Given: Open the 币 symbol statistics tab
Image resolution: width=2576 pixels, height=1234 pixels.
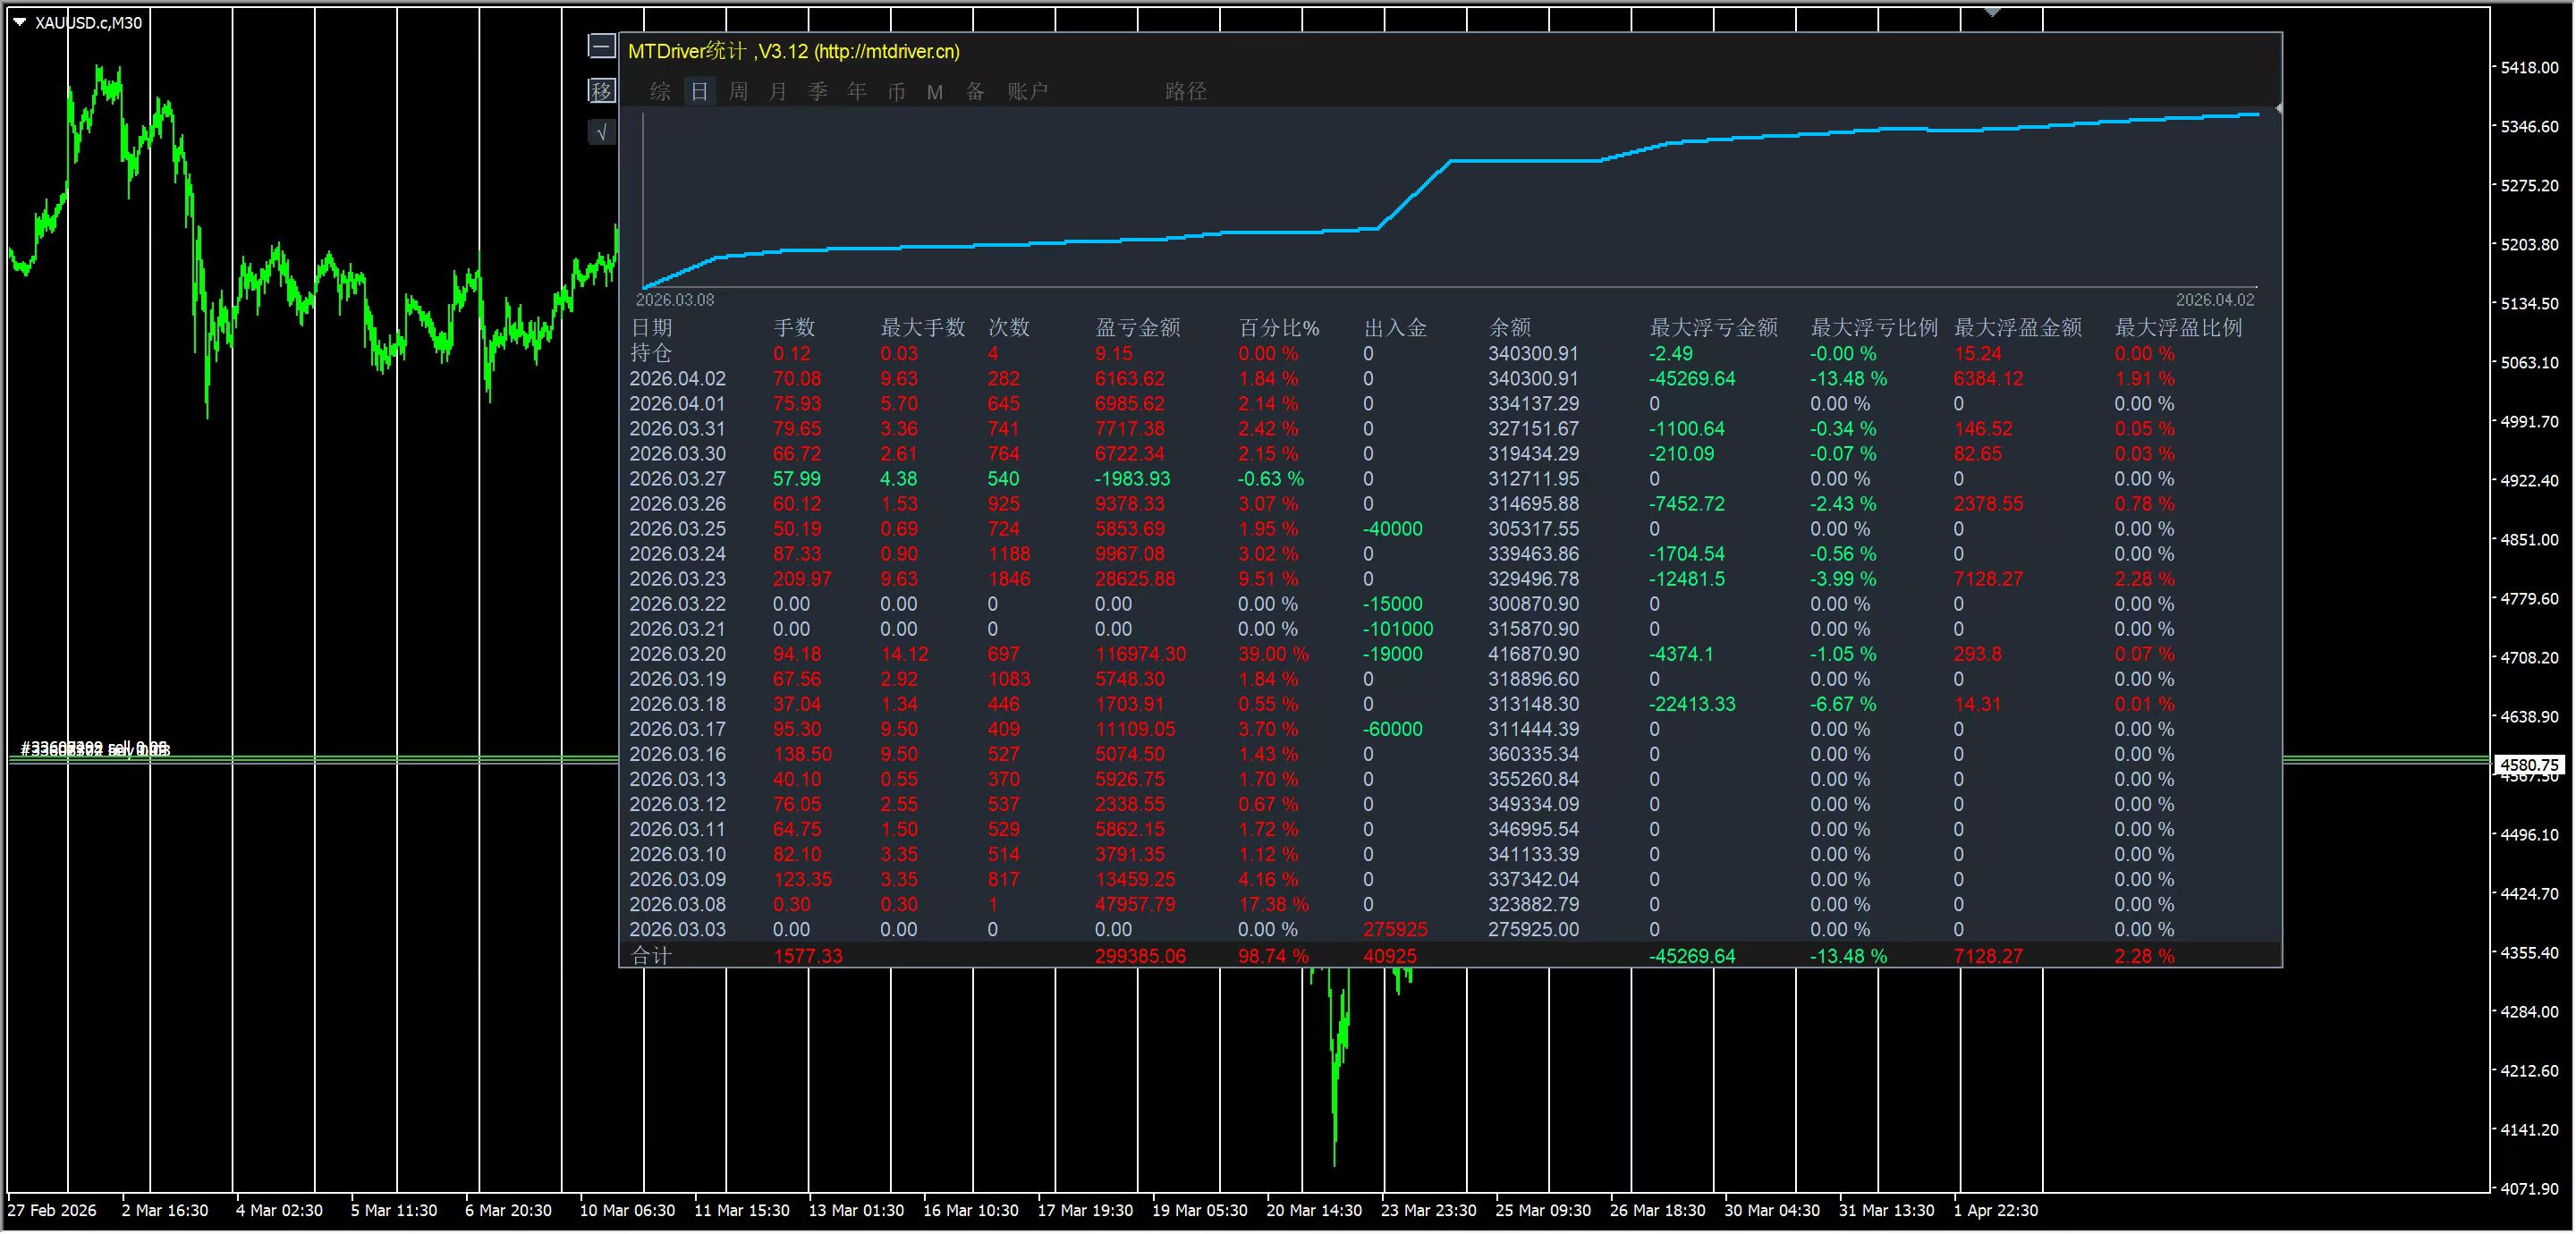Looking at the screenshot, I should click(x=896, y=92).
